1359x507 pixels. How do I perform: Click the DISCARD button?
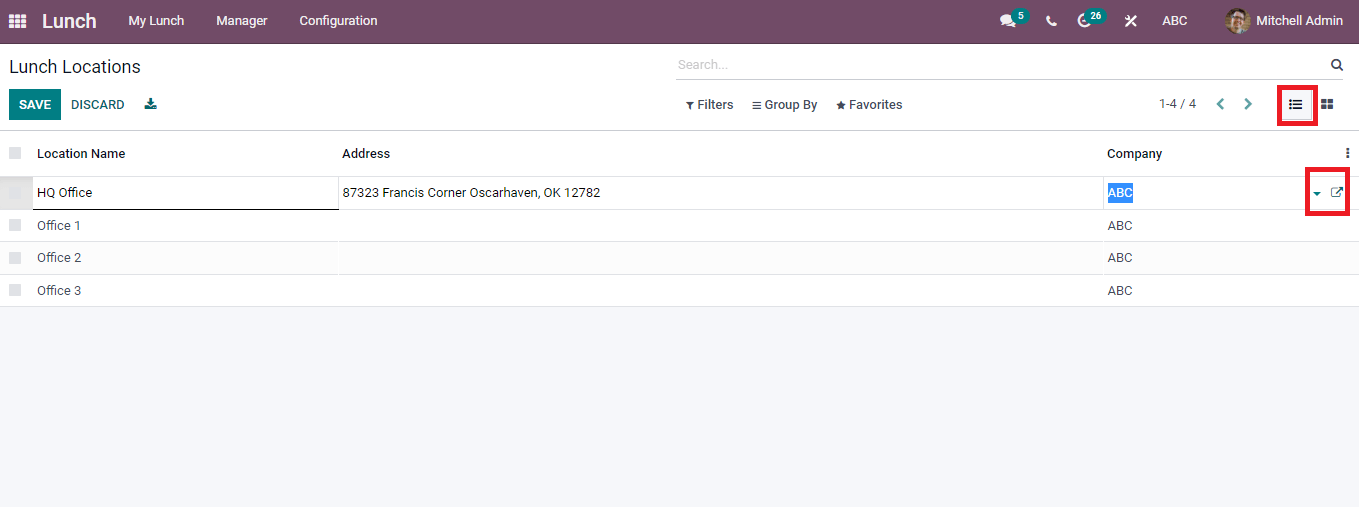98,105
